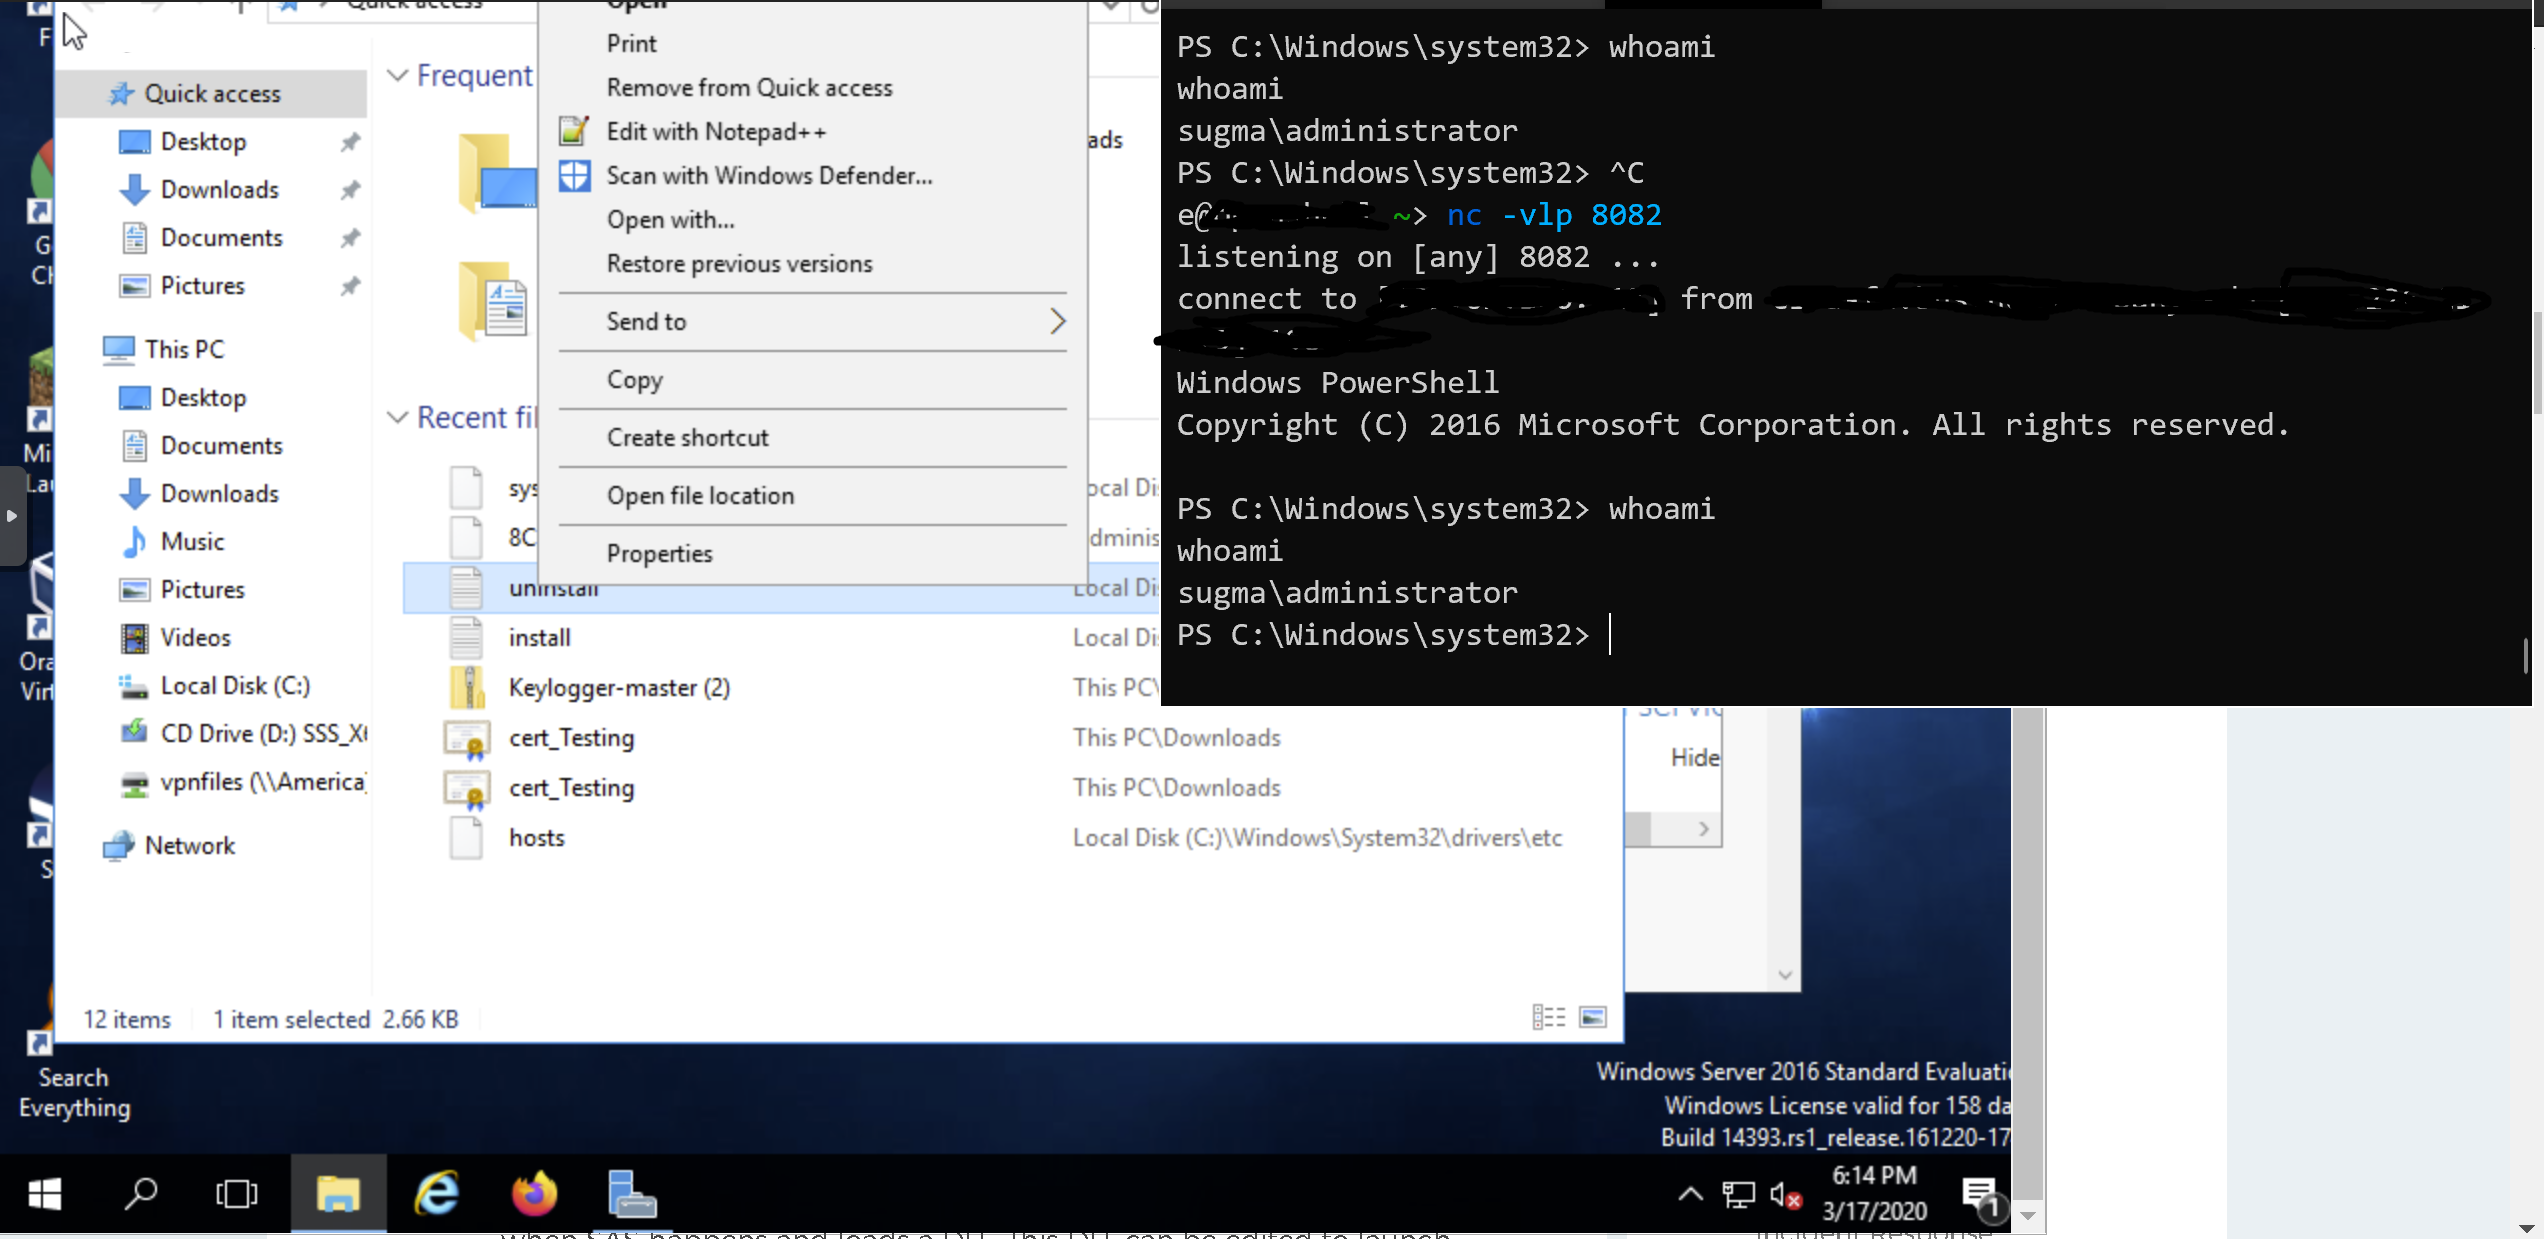This screenshot has height=1239, width=2544.
Task: Select the Keylogger-master (2) file
Action: pos(620,686)
